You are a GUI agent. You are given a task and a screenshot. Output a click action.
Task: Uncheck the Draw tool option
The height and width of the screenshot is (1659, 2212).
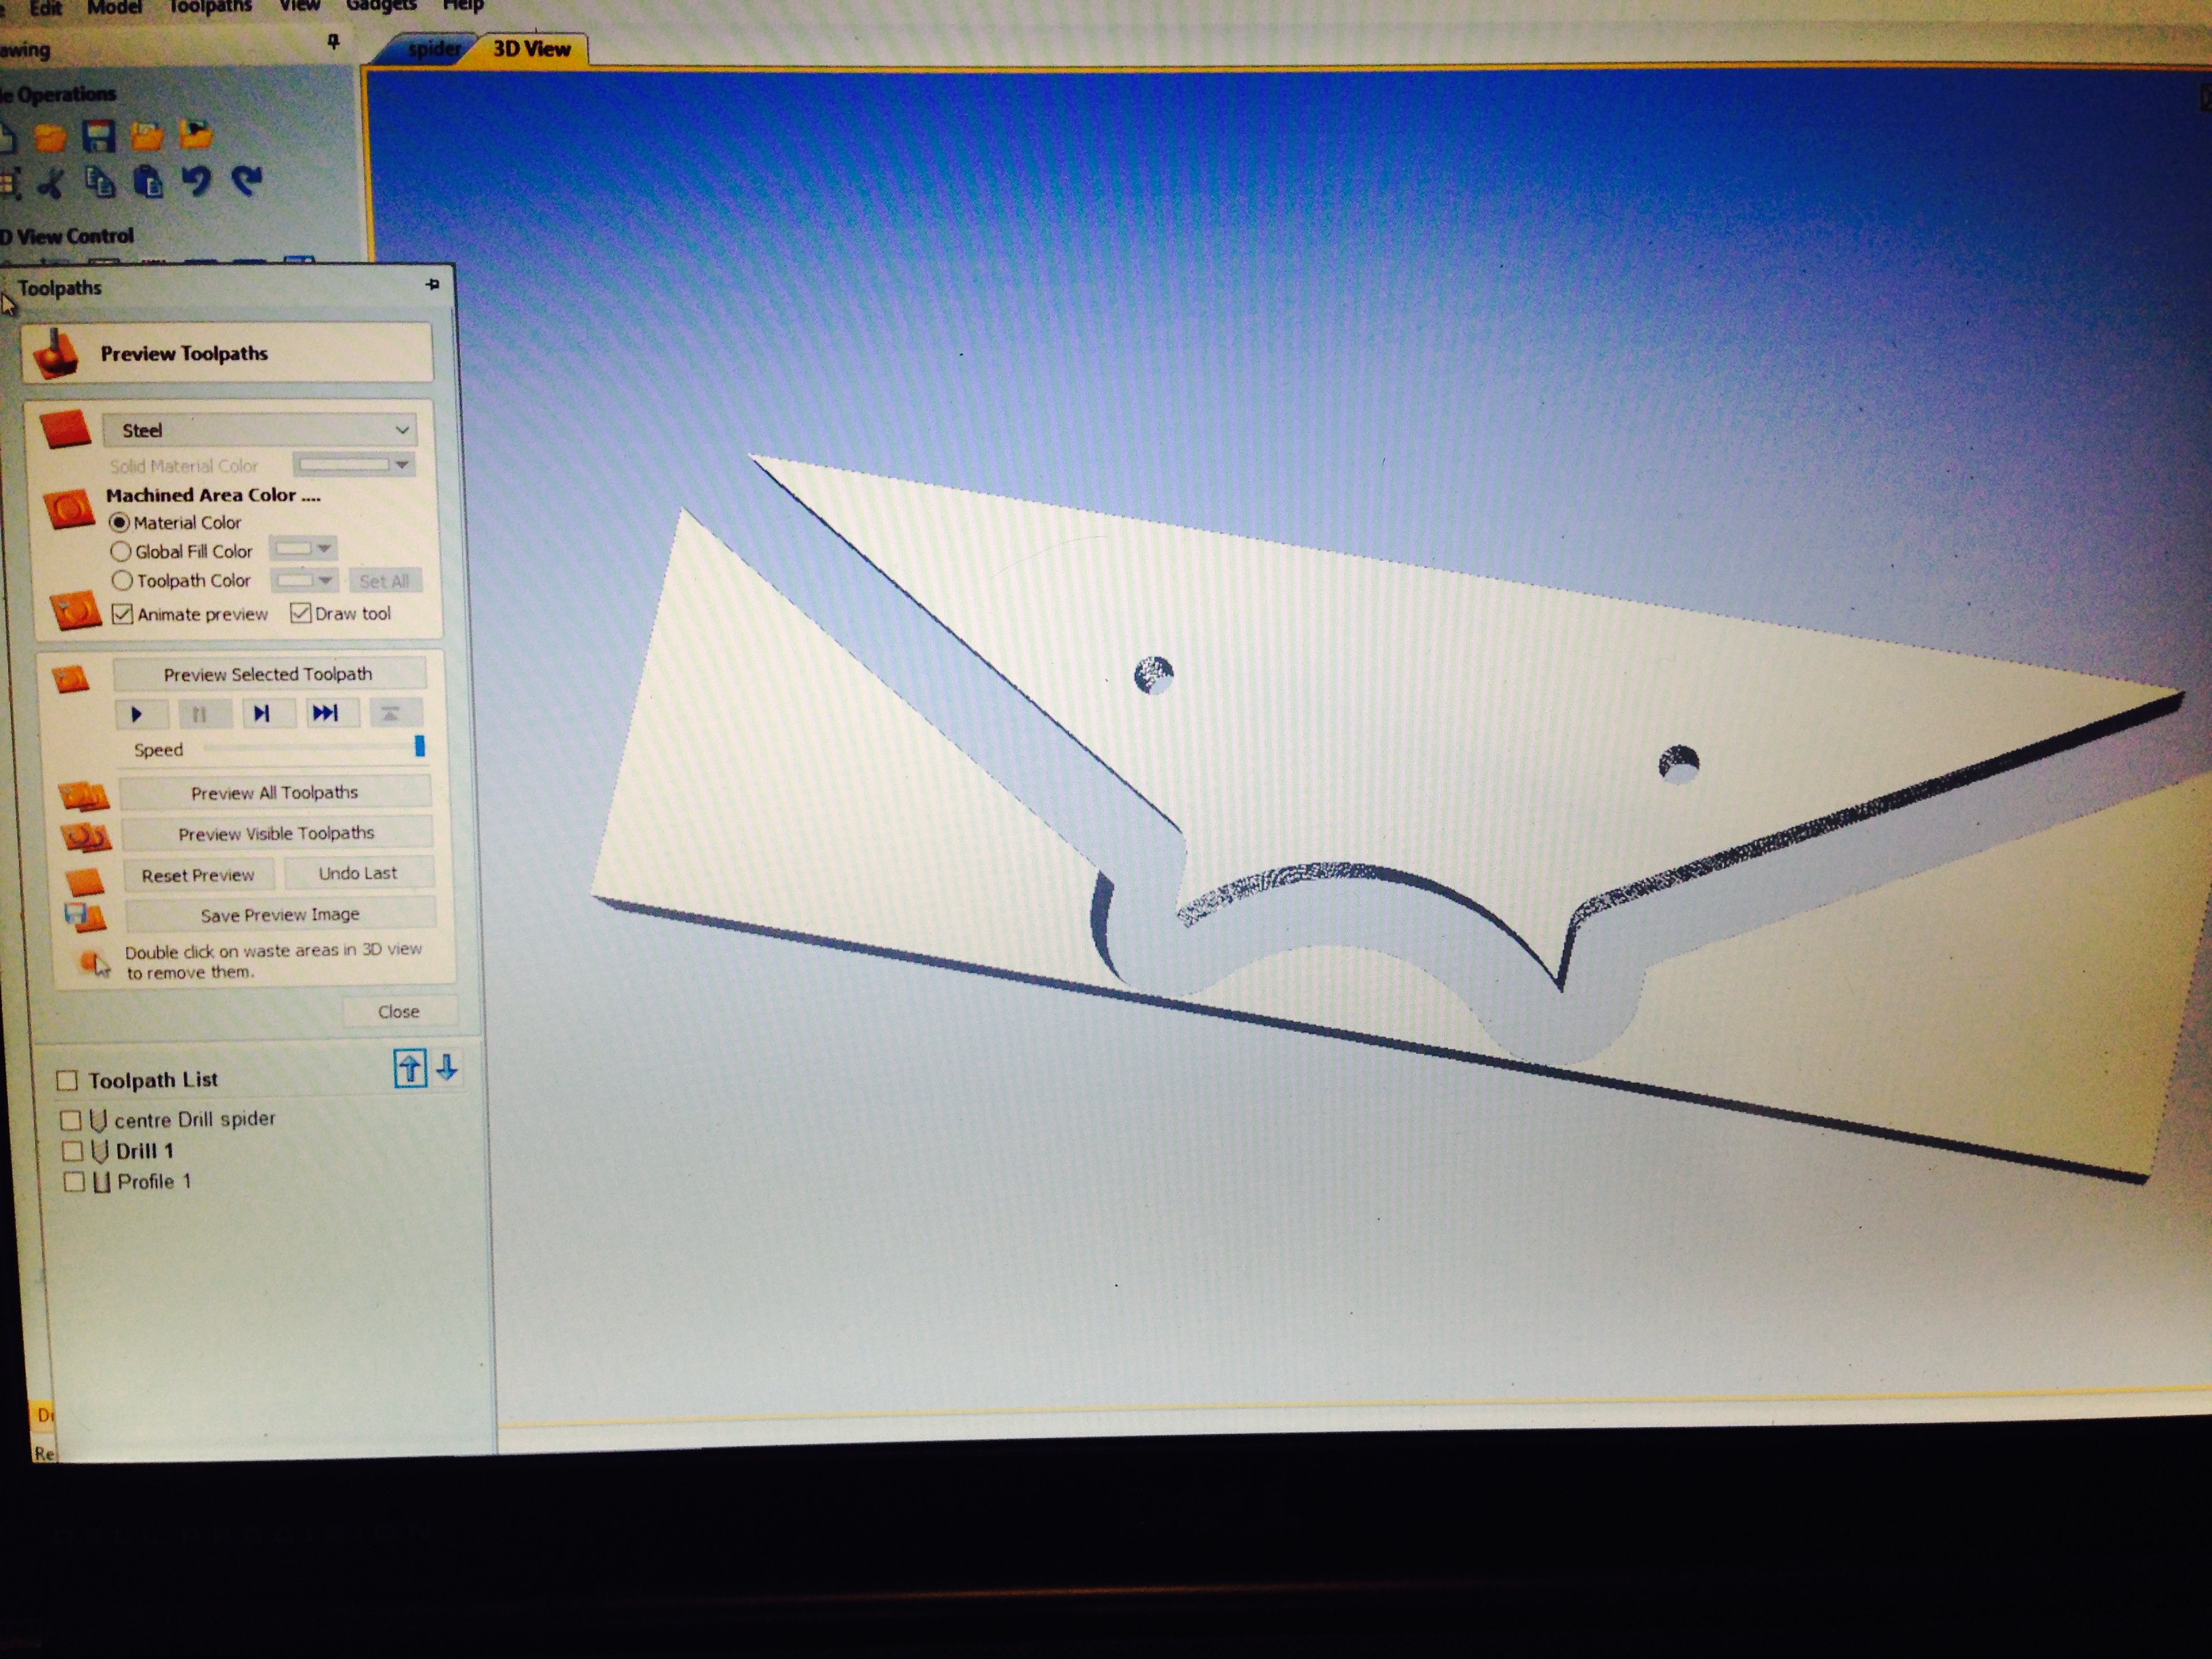coord(300,613)
